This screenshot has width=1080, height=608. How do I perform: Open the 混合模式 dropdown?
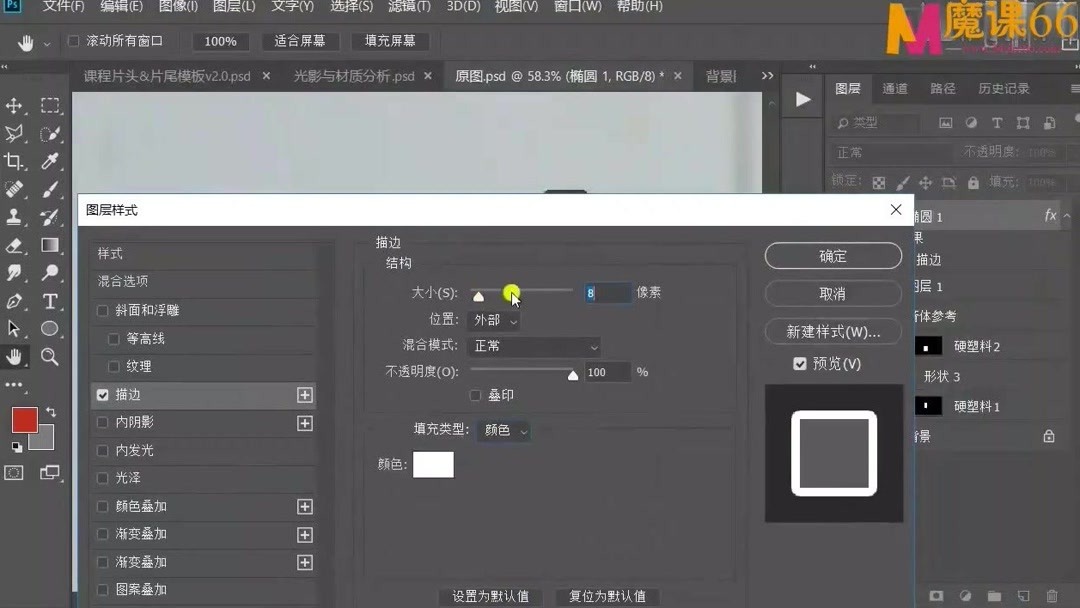click(534, 347)
